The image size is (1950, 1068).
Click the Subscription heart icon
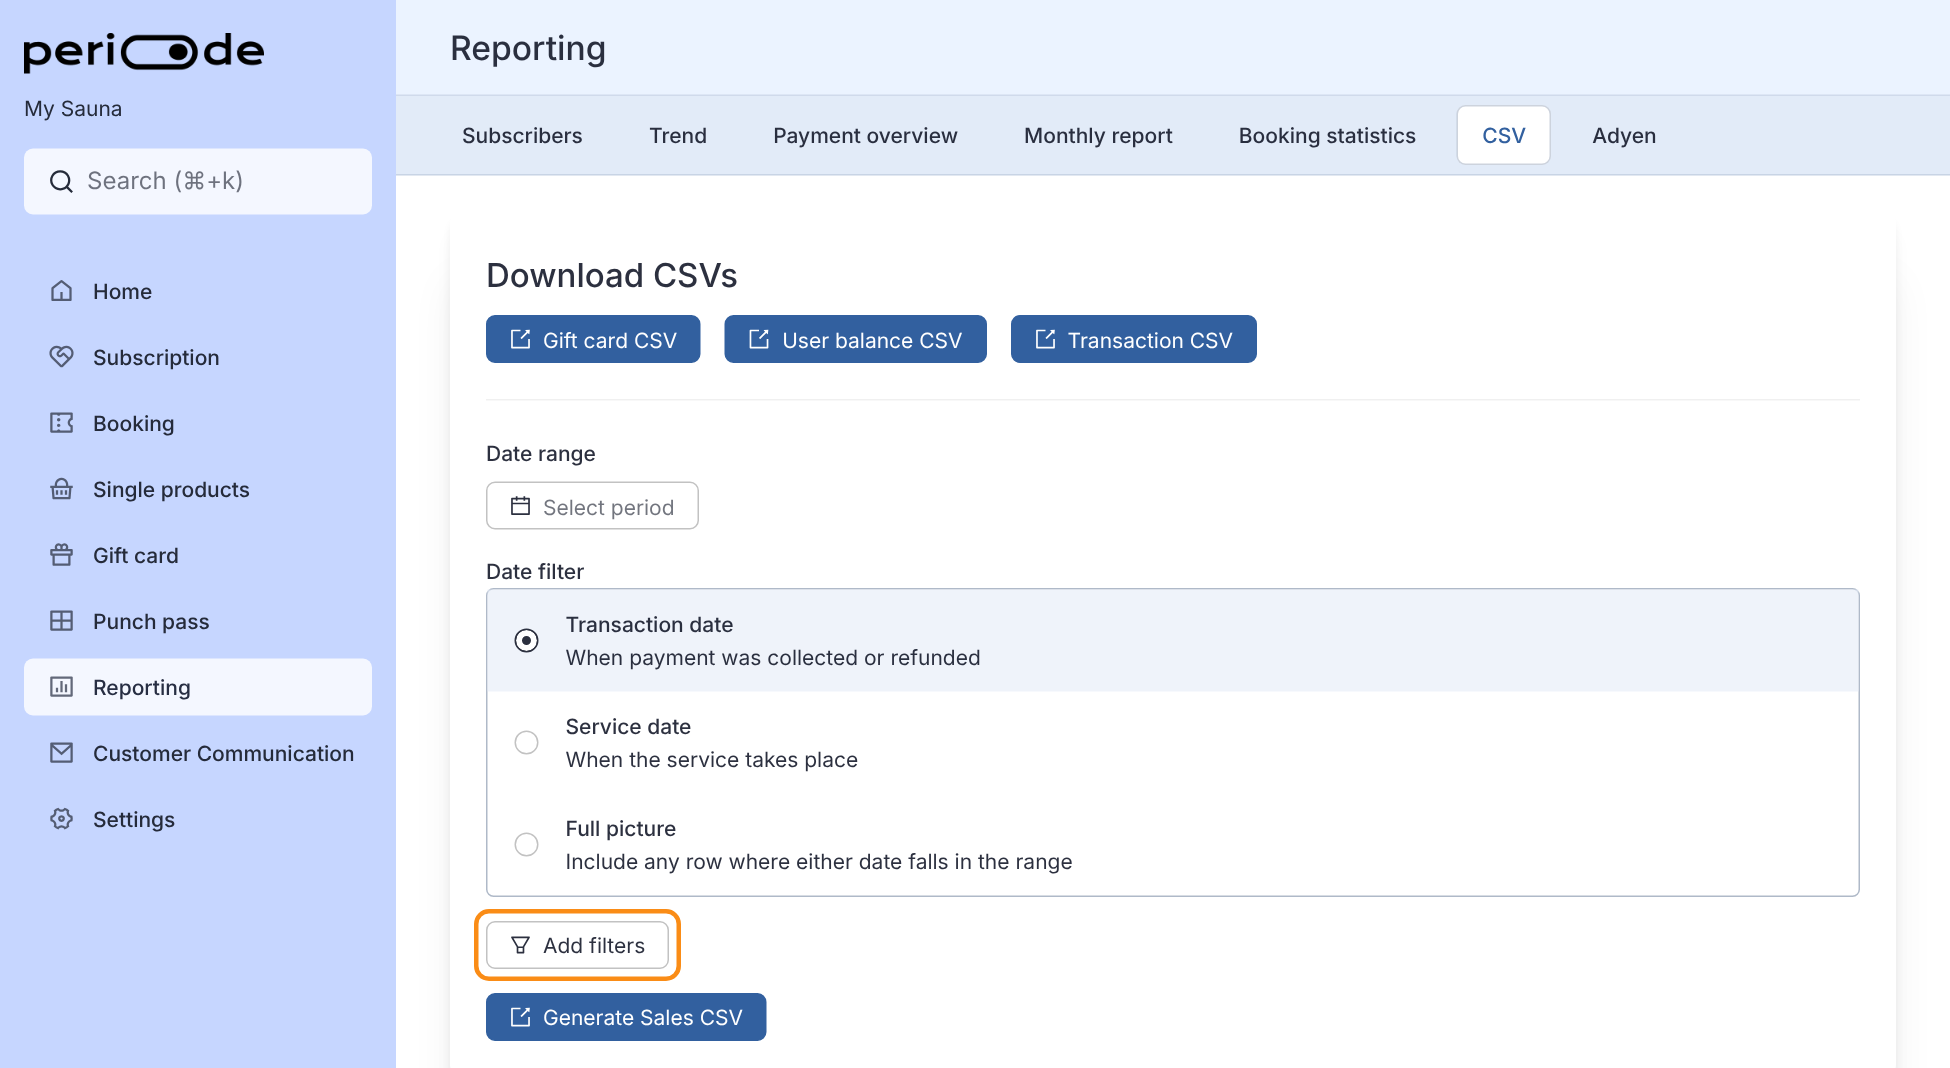[x=62, y=357]
